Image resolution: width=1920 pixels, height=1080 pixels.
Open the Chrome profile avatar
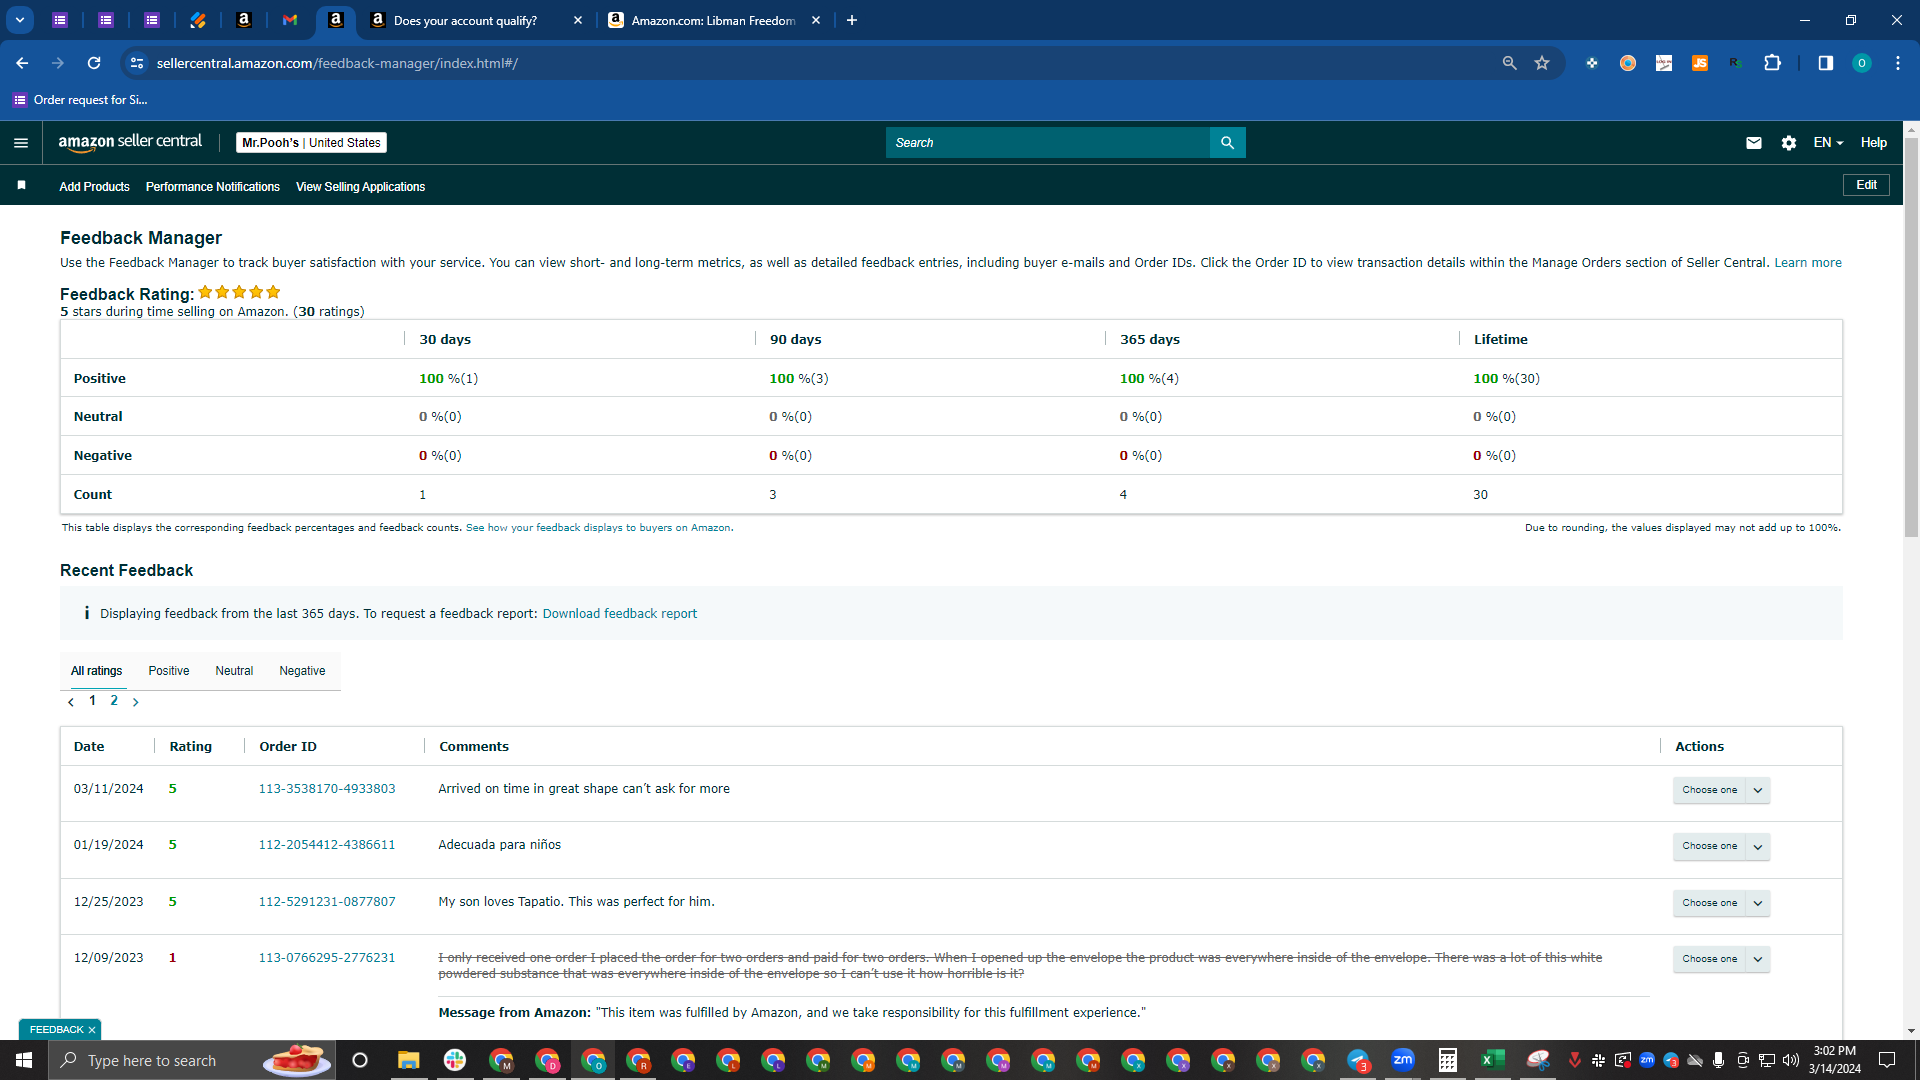coord(1861,63)
